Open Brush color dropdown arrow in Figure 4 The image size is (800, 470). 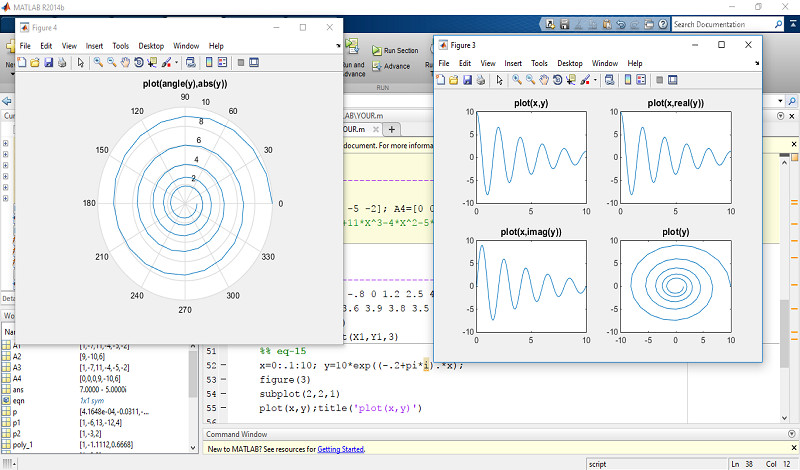[177, 62]
